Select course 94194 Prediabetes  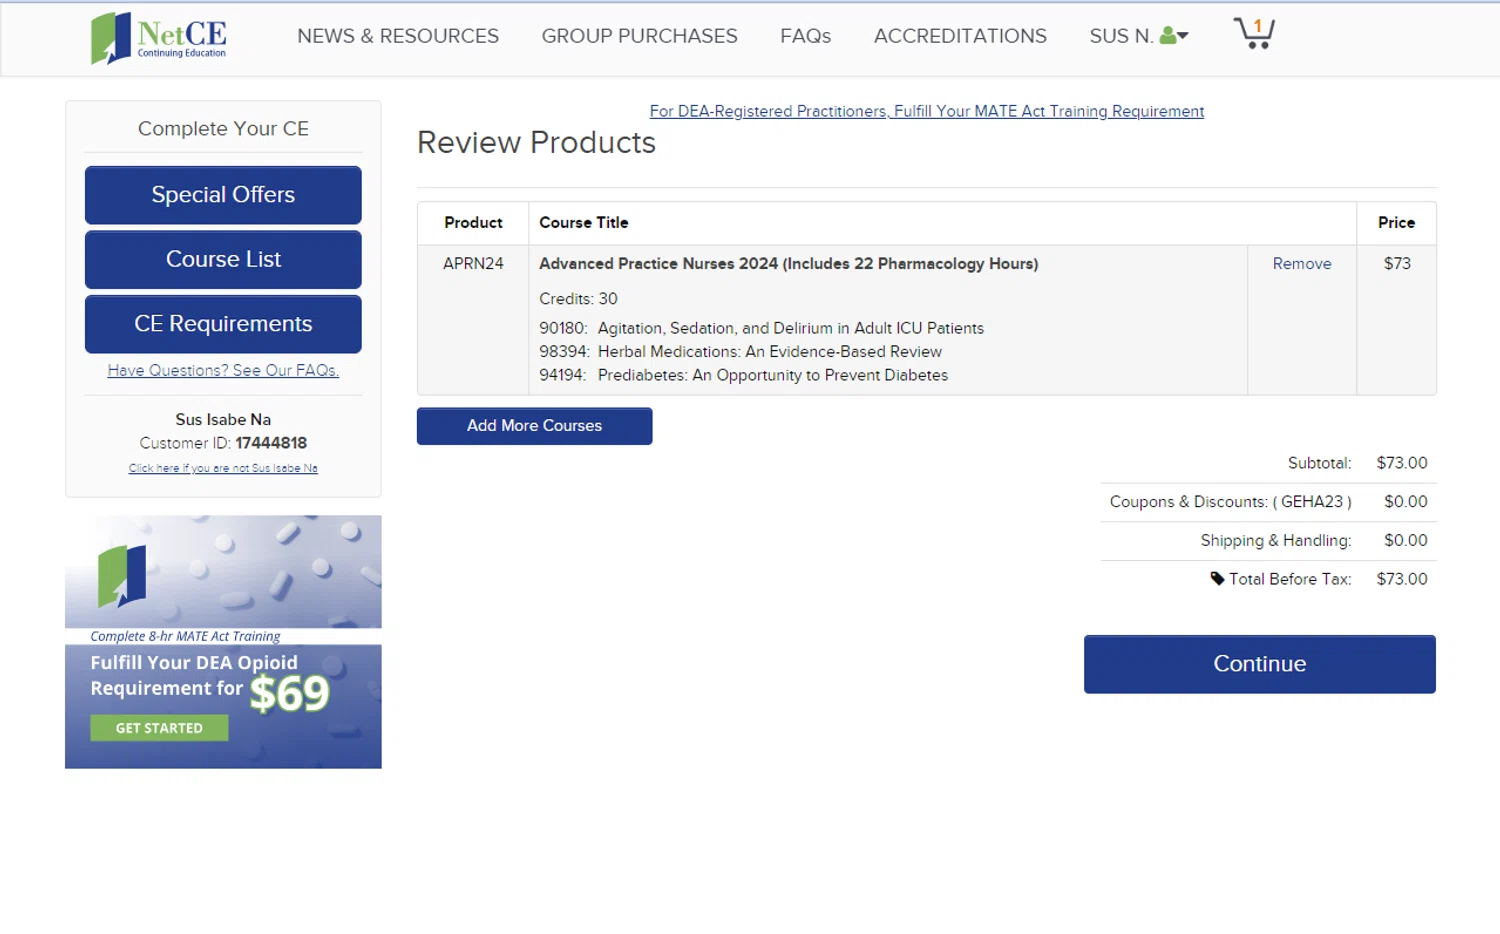pyautogui.click(x=743, y=375)
